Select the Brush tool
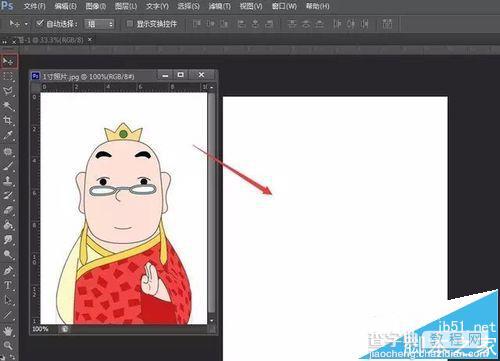The height and width of the screenshot is (361, 500). 8,166
